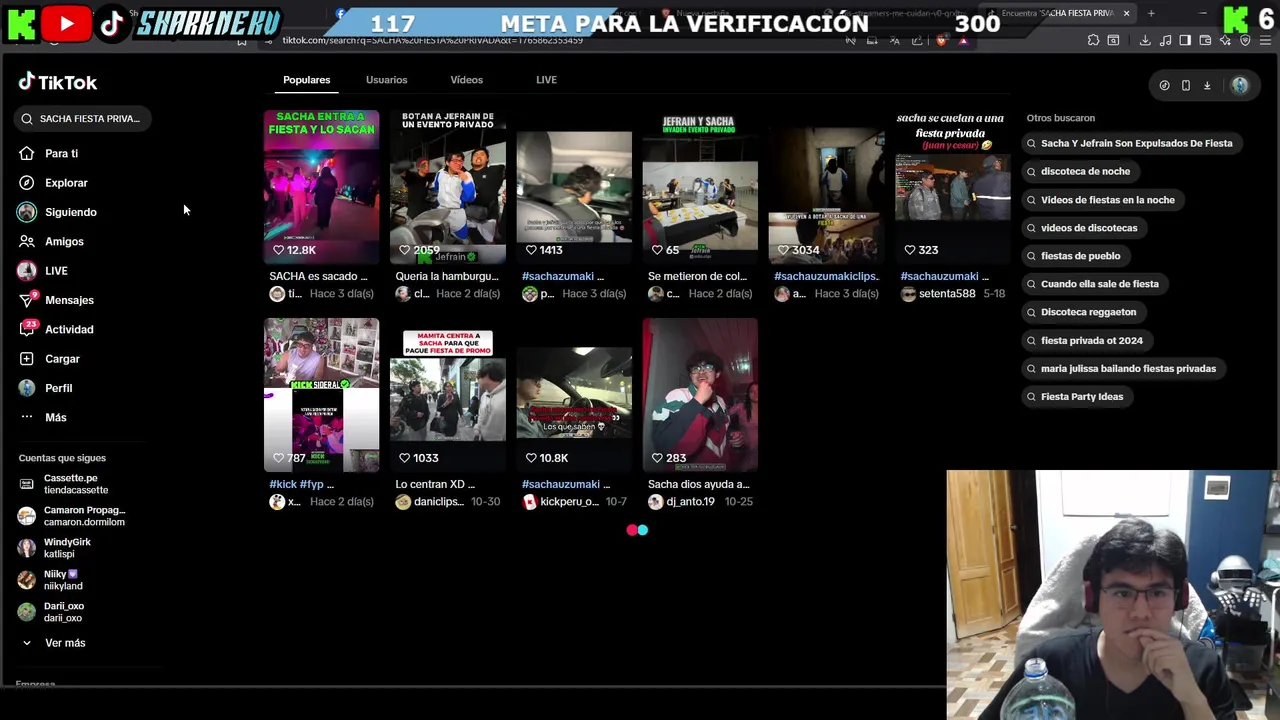
Task: Click the phone app icon in header
Action: [x=1186, y=86]
